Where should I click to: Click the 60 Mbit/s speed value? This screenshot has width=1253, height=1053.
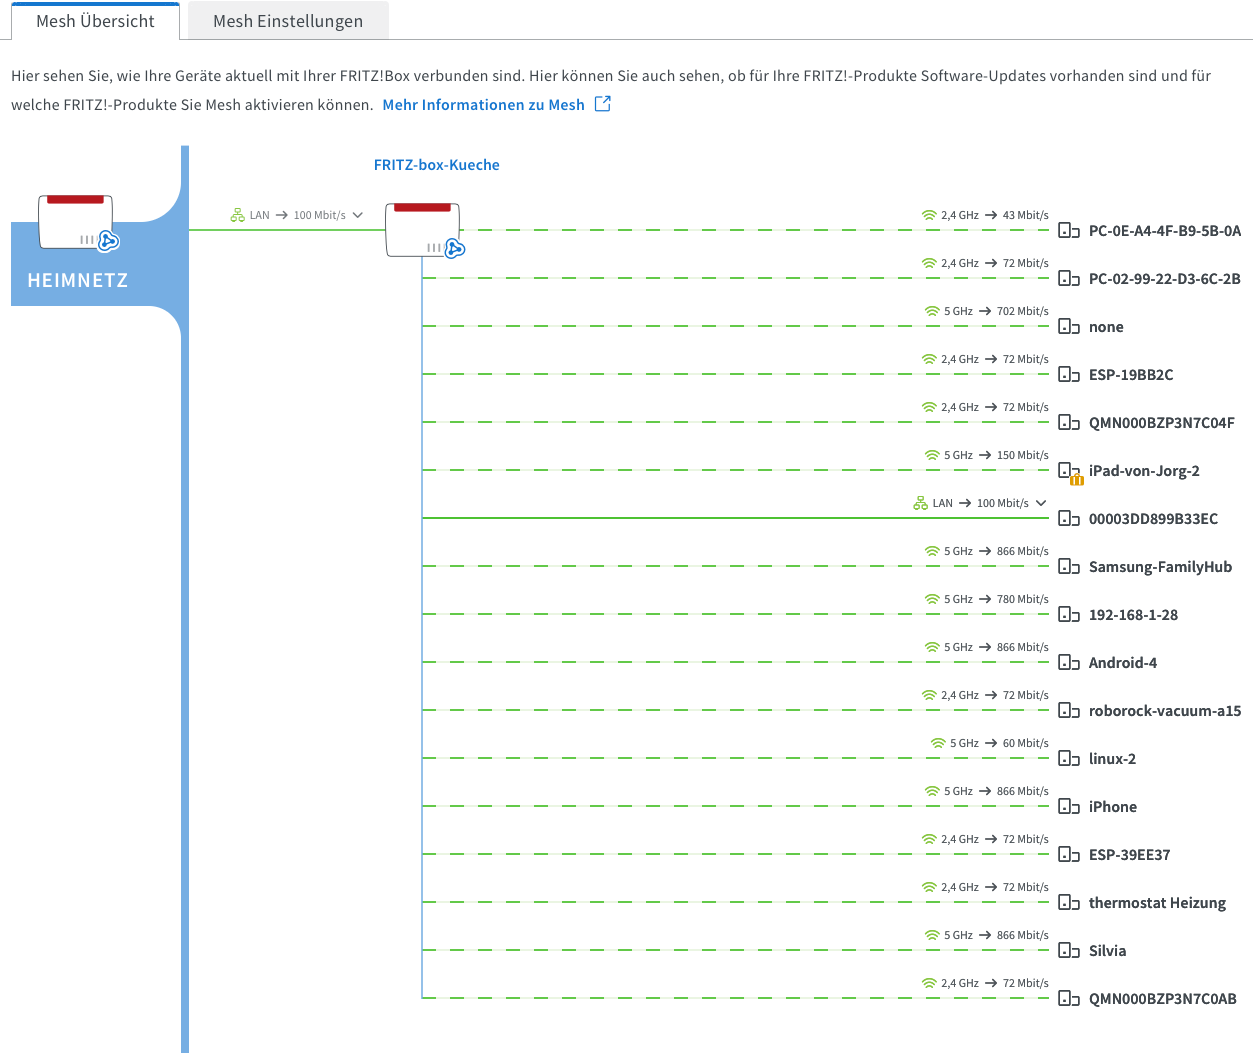tap(1026, 743)
